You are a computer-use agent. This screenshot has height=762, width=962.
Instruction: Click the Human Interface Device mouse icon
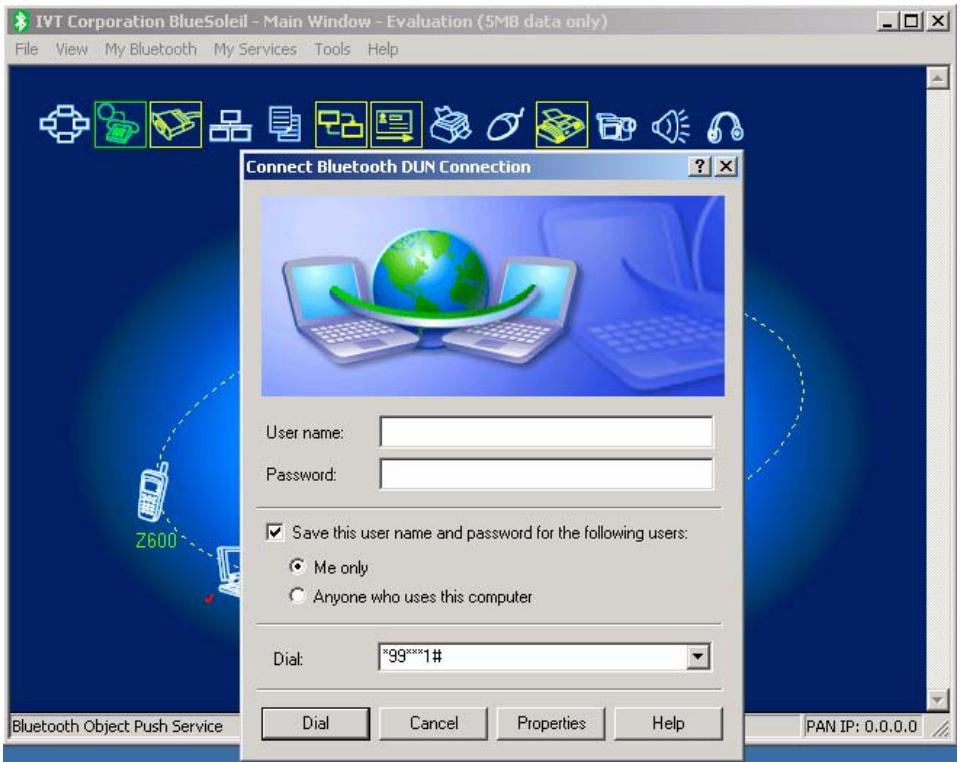coord(506,125)
